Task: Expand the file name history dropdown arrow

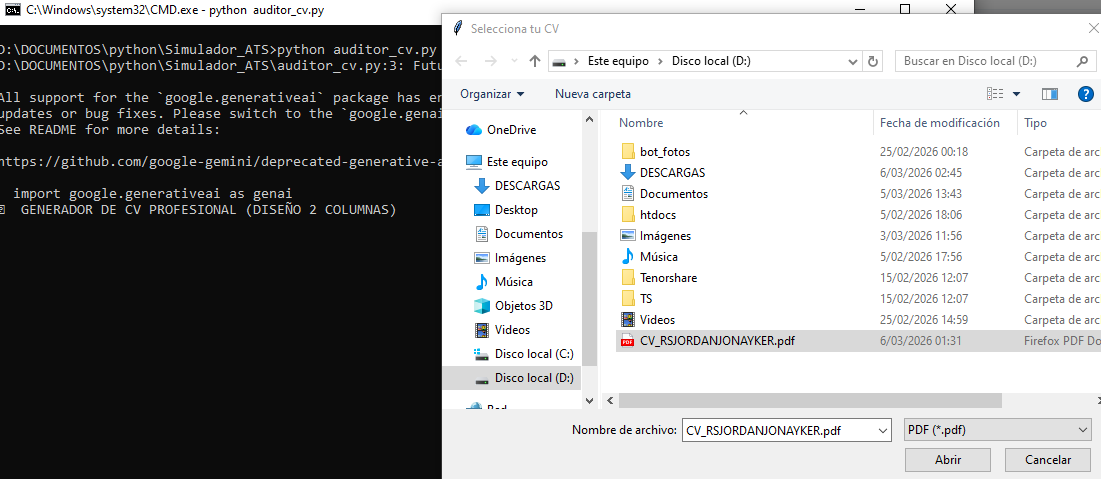Action: 881,430
